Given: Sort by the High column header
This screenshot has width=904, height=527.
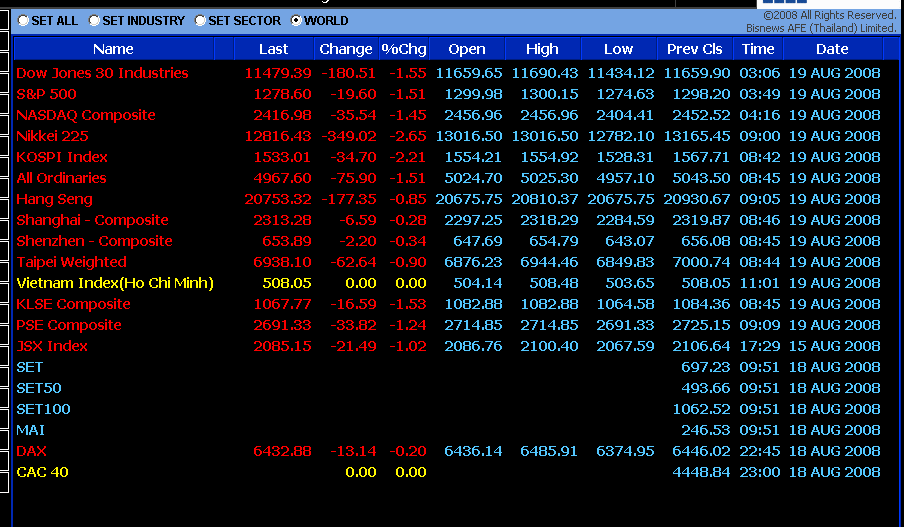Looking at the screenshot, I should (543, 49).
